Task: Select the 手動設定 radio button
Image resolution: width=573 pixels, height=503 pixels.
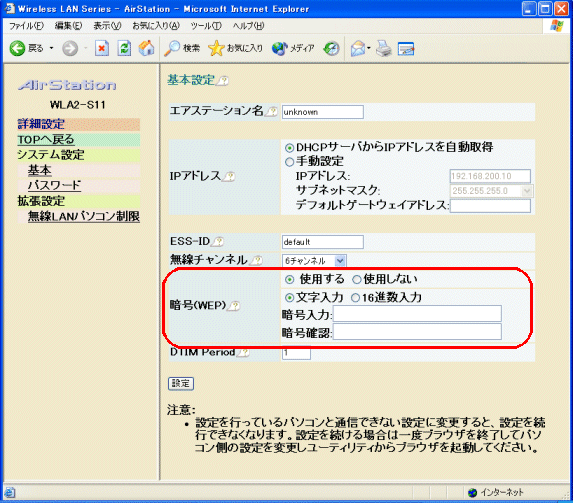Action: tap(289, 162)
